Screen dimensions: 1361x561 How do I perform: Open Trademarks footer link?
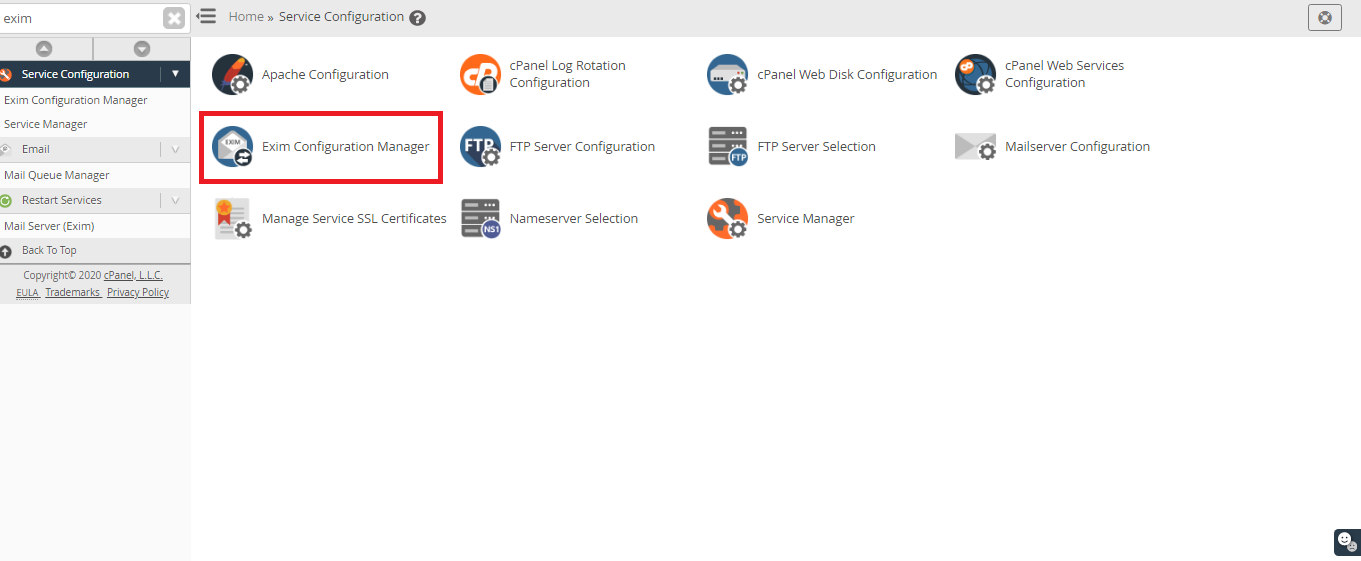(x=72, y=293)
